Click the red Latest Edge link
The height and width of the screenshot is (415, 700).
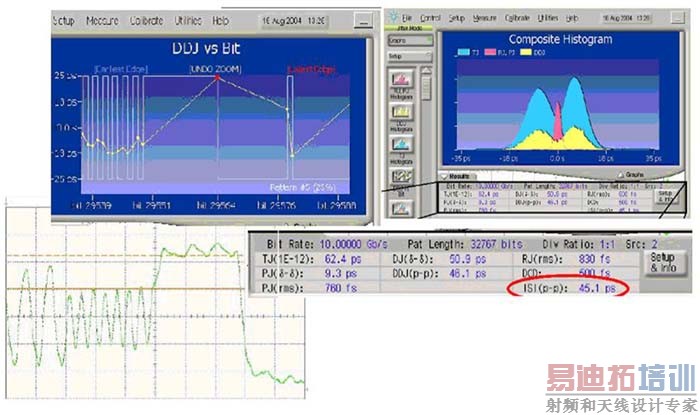[x=312, y=69]
